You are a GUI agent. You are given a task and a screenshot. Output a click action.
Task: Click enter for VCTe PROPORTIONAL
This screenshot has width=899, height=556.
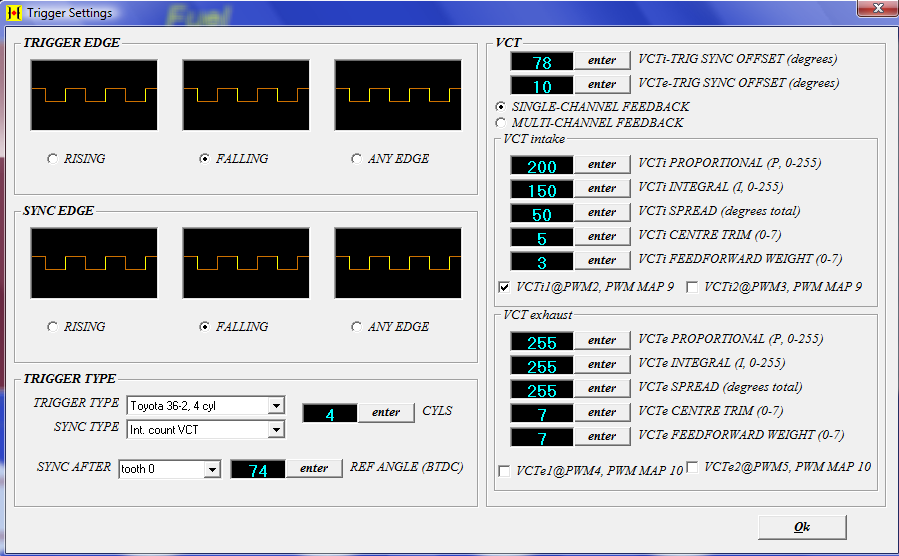coord(602,341)
